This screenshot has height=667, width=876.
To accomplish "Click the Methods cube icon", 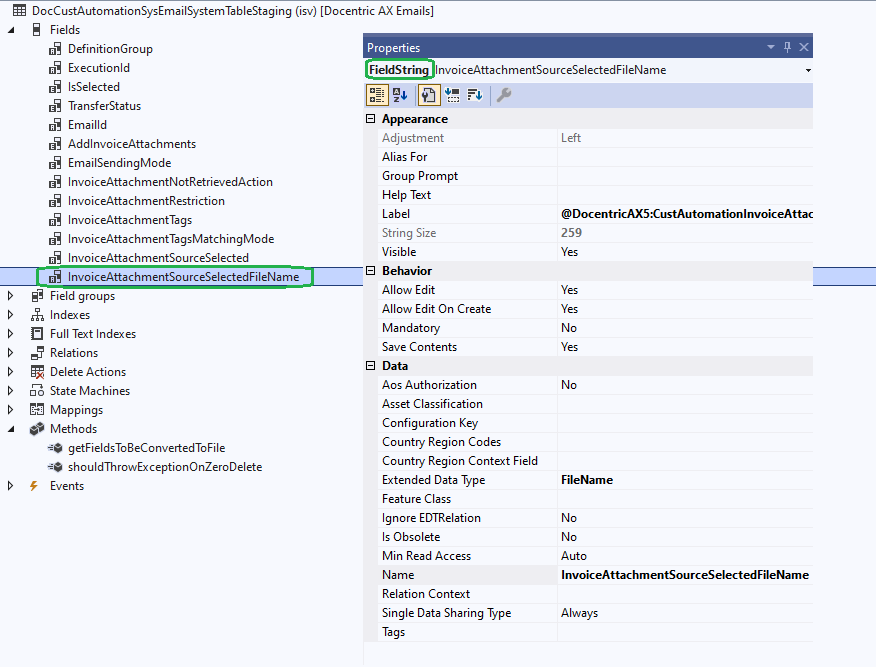I will click(x=36, y=429).
